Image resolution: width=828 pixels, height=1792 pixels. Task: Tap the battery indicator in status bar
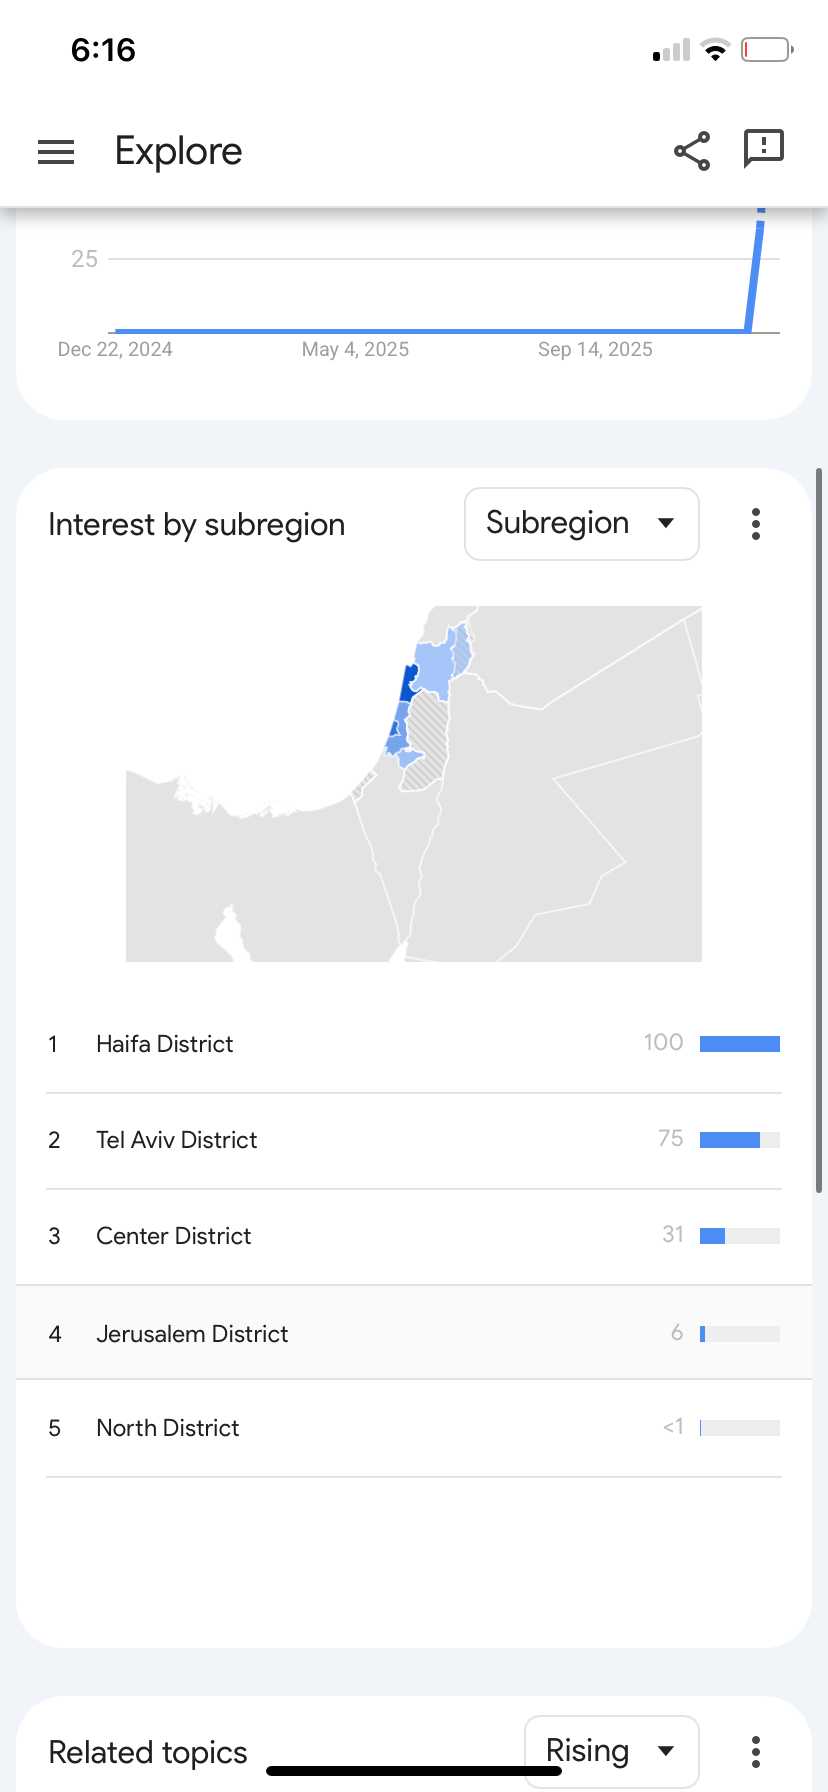[766, 50]
